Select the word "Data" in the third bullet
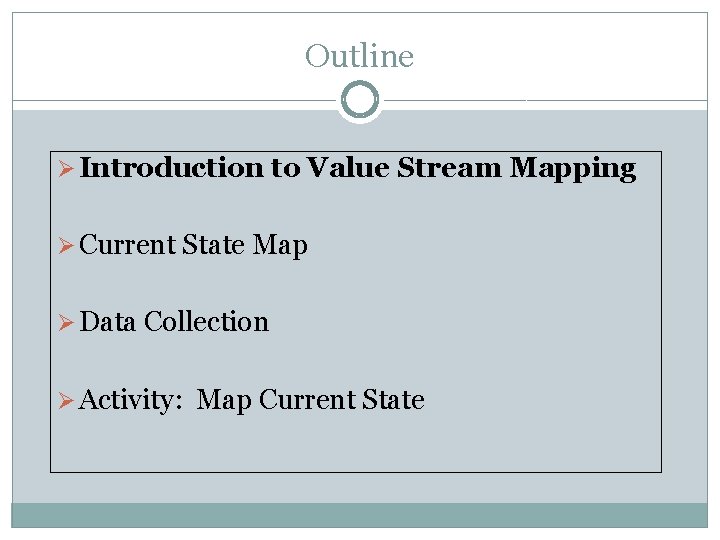The image size is (720, 540). 108,322
